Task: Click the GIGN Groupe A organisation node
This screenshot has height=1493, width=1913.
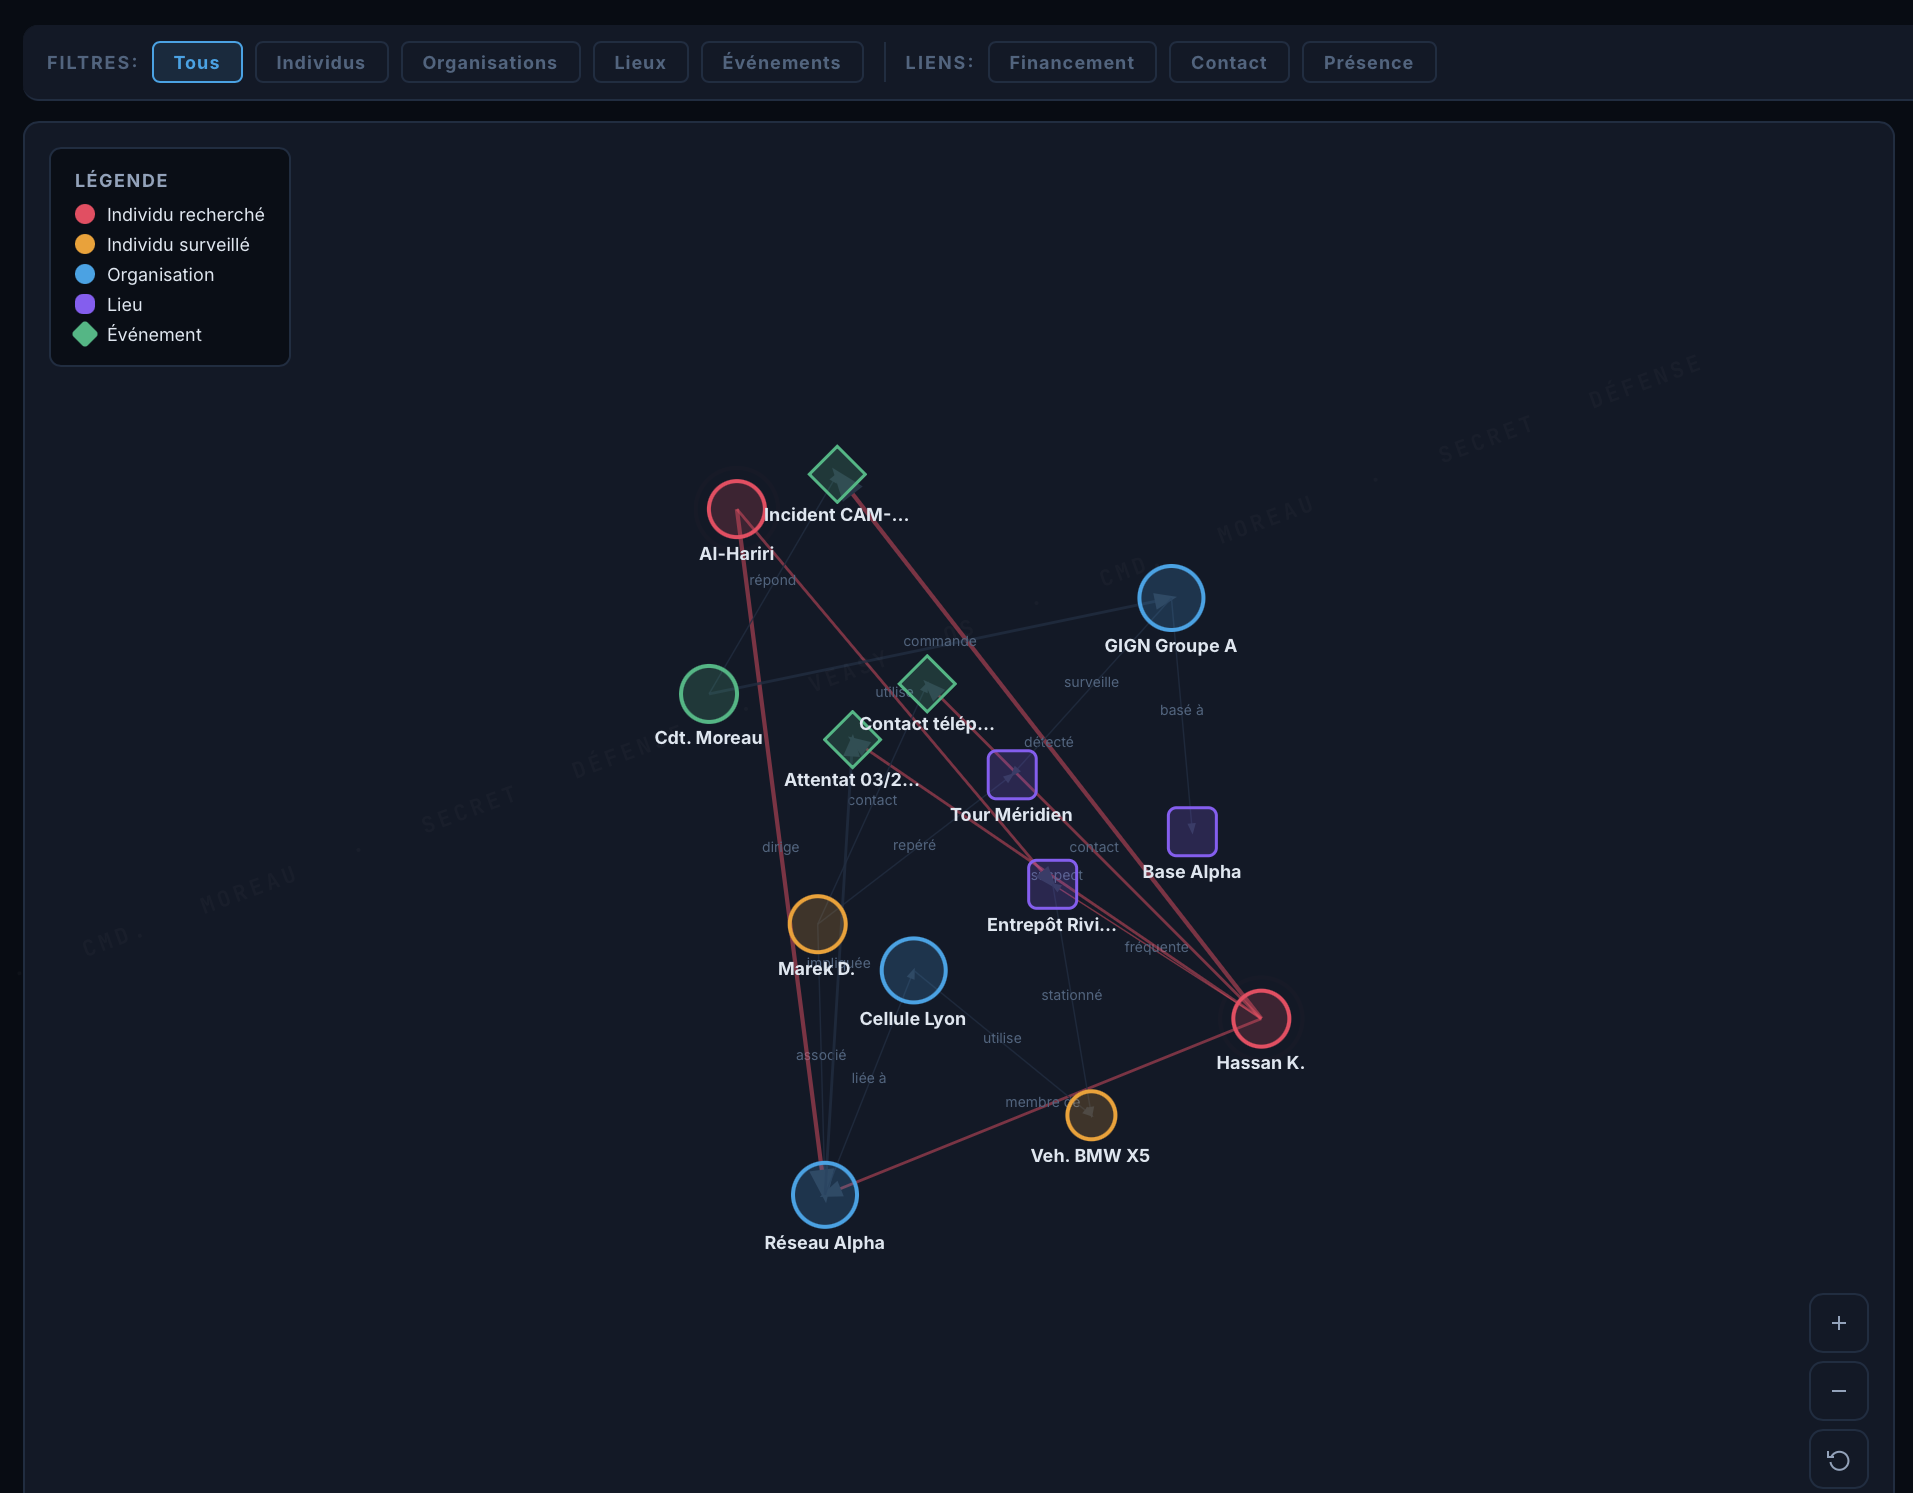Action: (x=1171, y=598)
